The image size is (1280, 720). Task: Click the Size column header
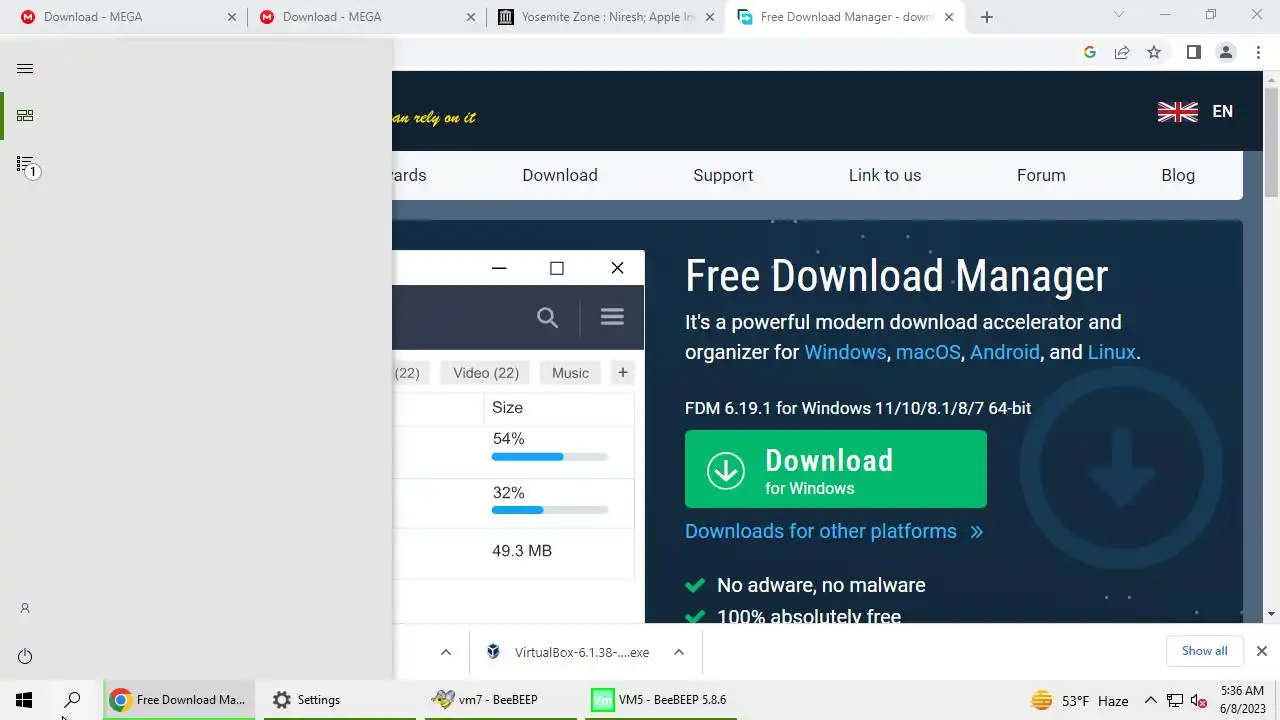point(507,408)
